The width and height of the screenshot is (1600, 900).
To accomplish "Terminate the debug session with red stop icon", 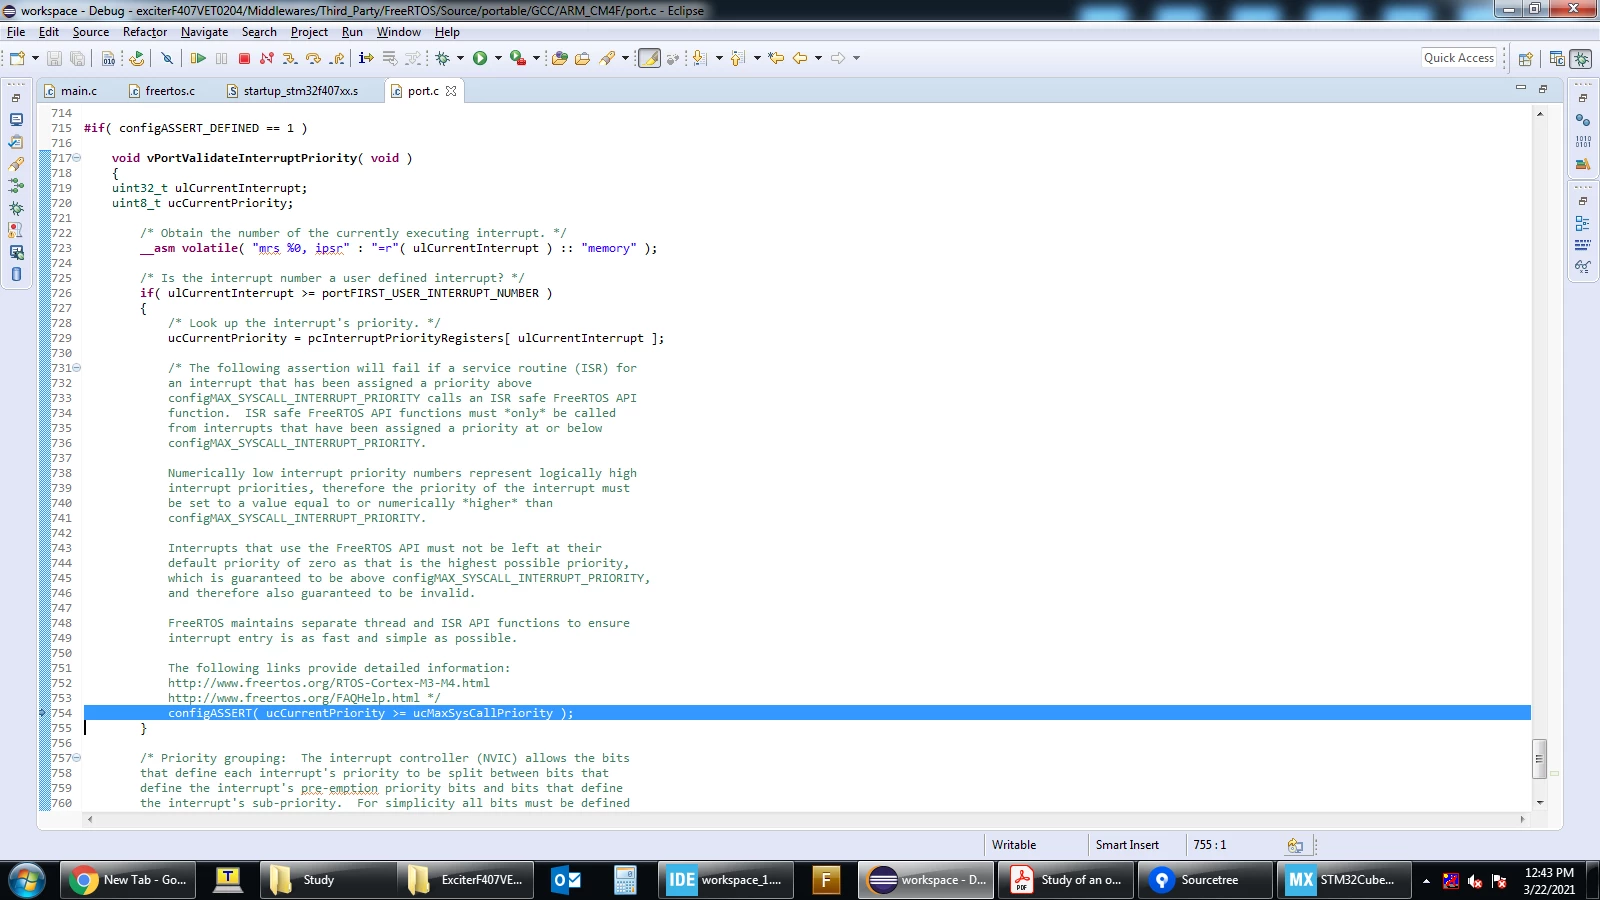I will (x=244, y=58).
